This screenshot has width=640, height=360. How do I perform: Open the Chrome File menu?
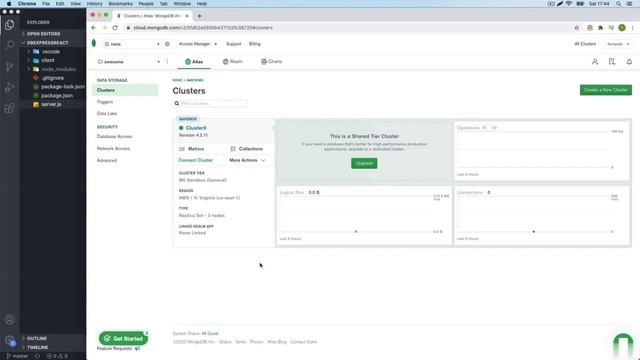click(46, 4)
